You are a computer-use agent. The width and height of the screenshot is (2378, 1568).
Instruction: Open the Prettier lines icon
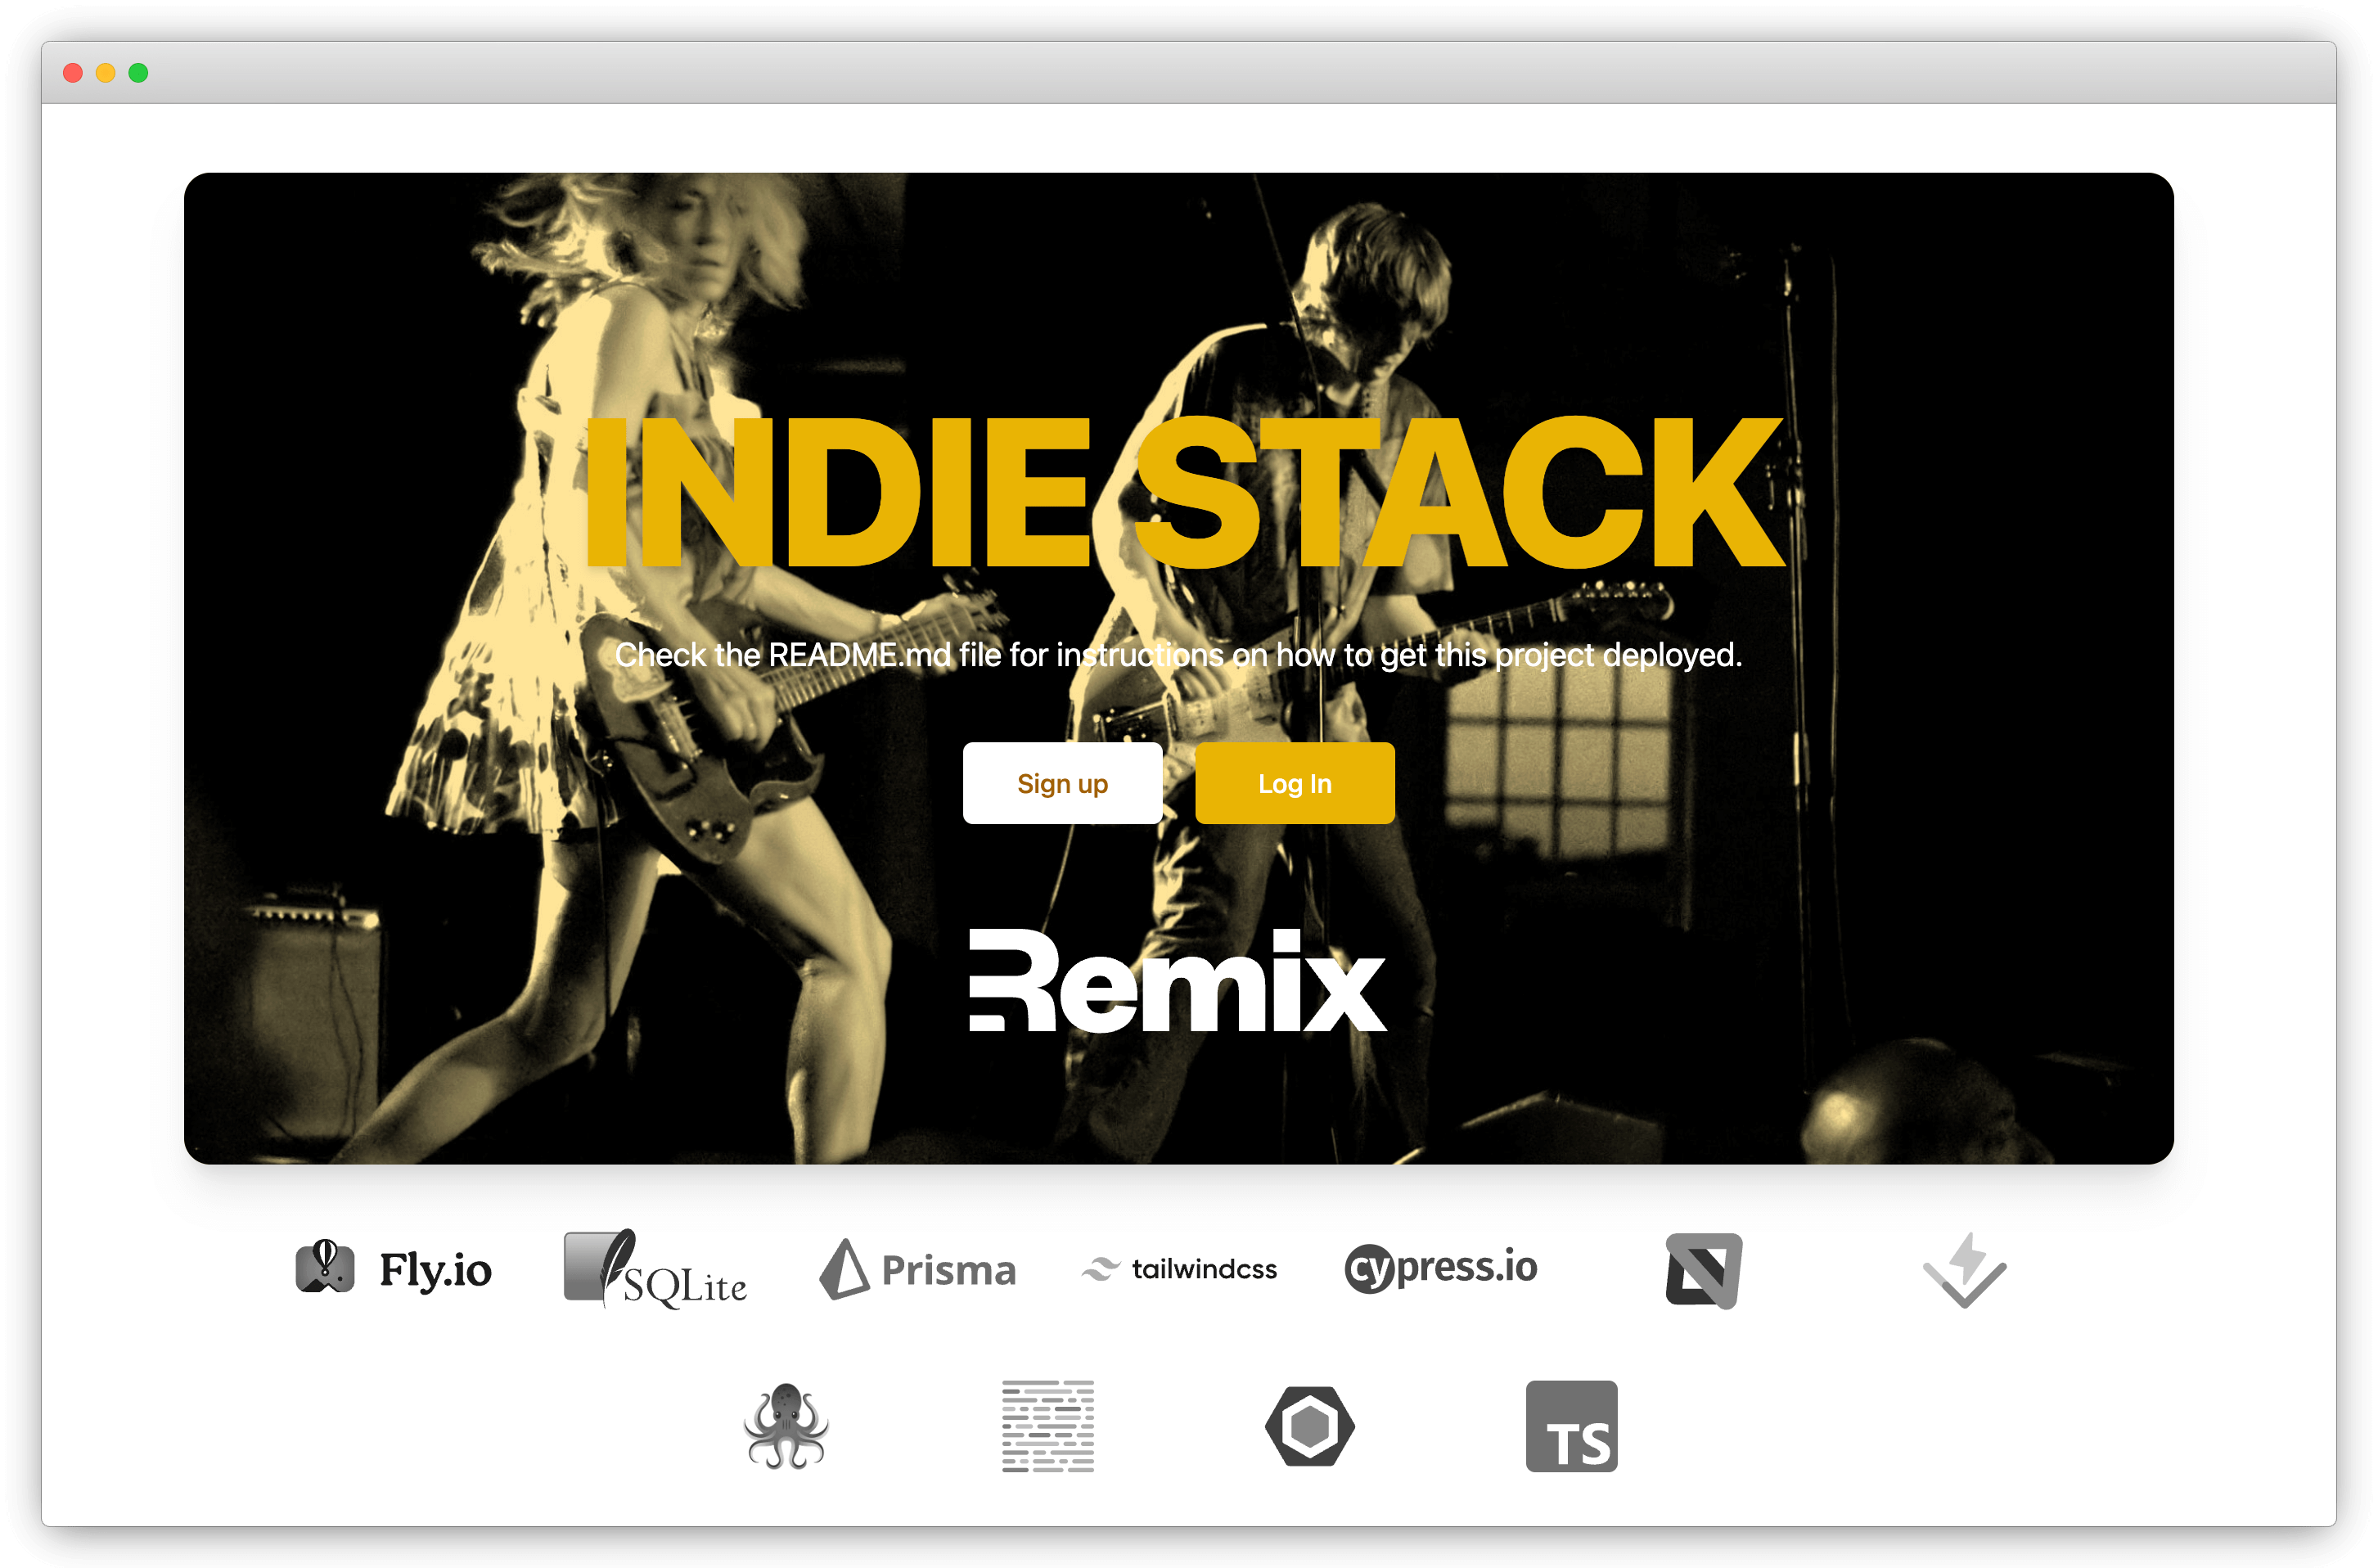click(x=1048, y=1426)
